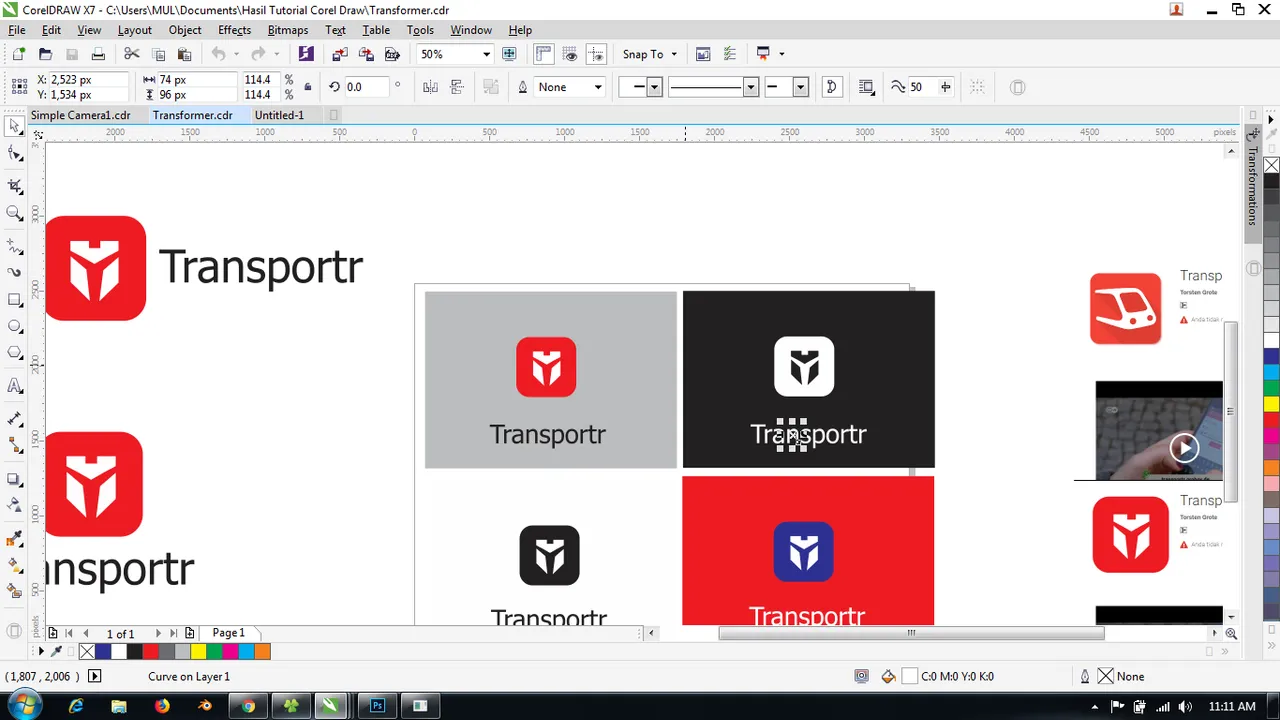Screen dimensions: 1280x720
Task: Click the Undo arrow icon
Action: coord(218,54)
